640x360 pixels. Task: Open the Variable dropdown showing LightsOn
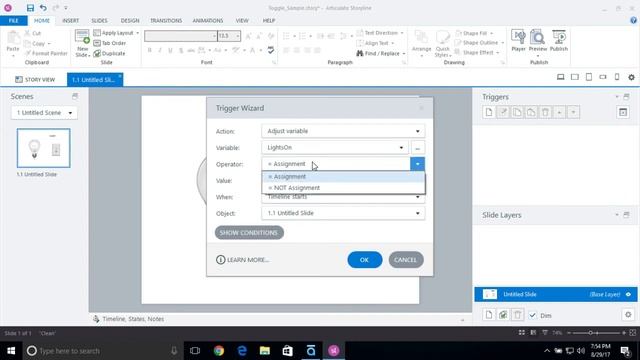pyautogui.click(x=335, y=147)
